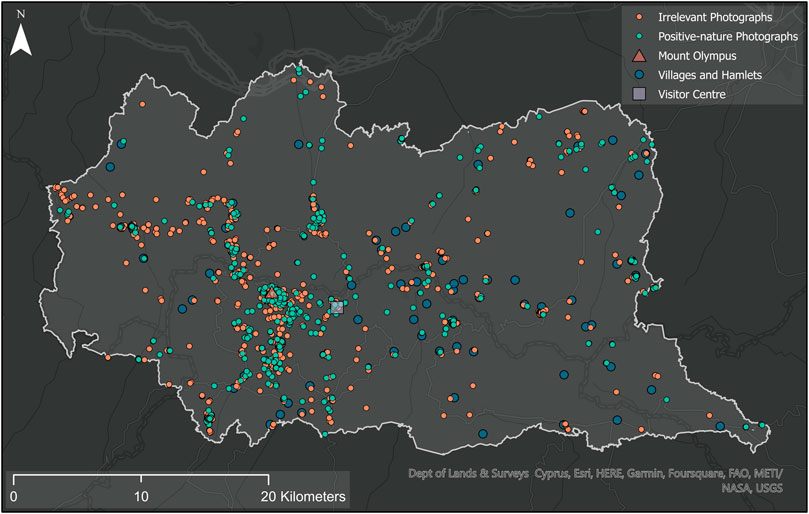
Task: Click the Villages and Hamlets legend circle
Action: [x=639, y=75]
